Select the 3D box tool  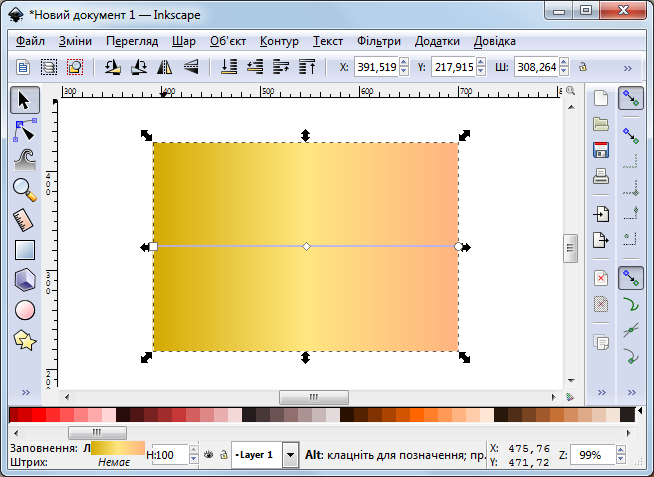point(25,280)
